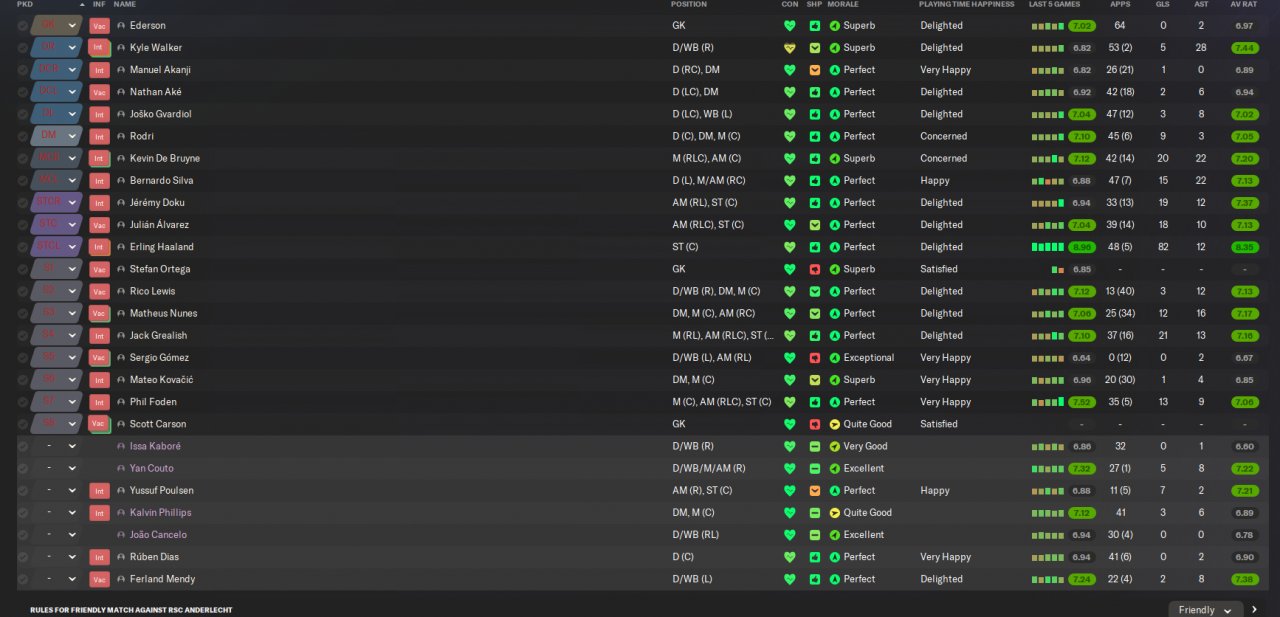Click the Int badge for Rodri
The height and width of the screenshot is (617, 1280).
[x=99, y=136]
